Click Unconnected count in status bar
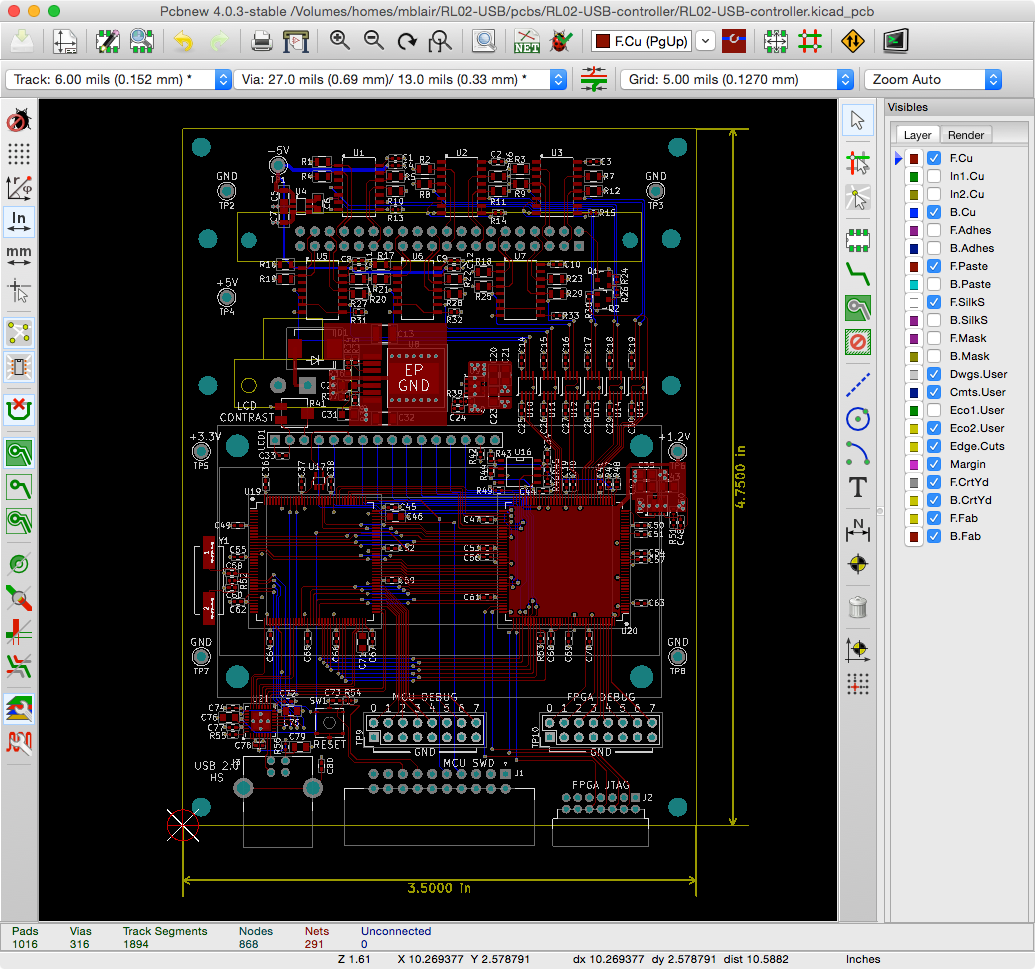 (x=364, y=944)
